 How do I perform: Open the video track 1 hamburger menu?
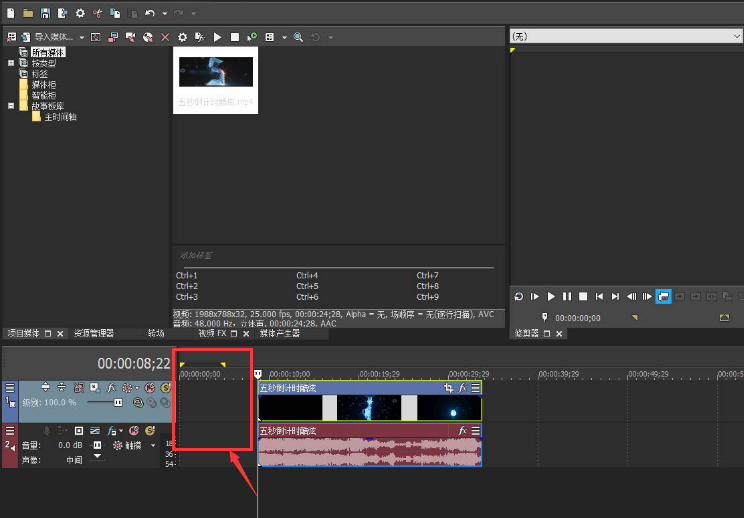click(10, 388)
